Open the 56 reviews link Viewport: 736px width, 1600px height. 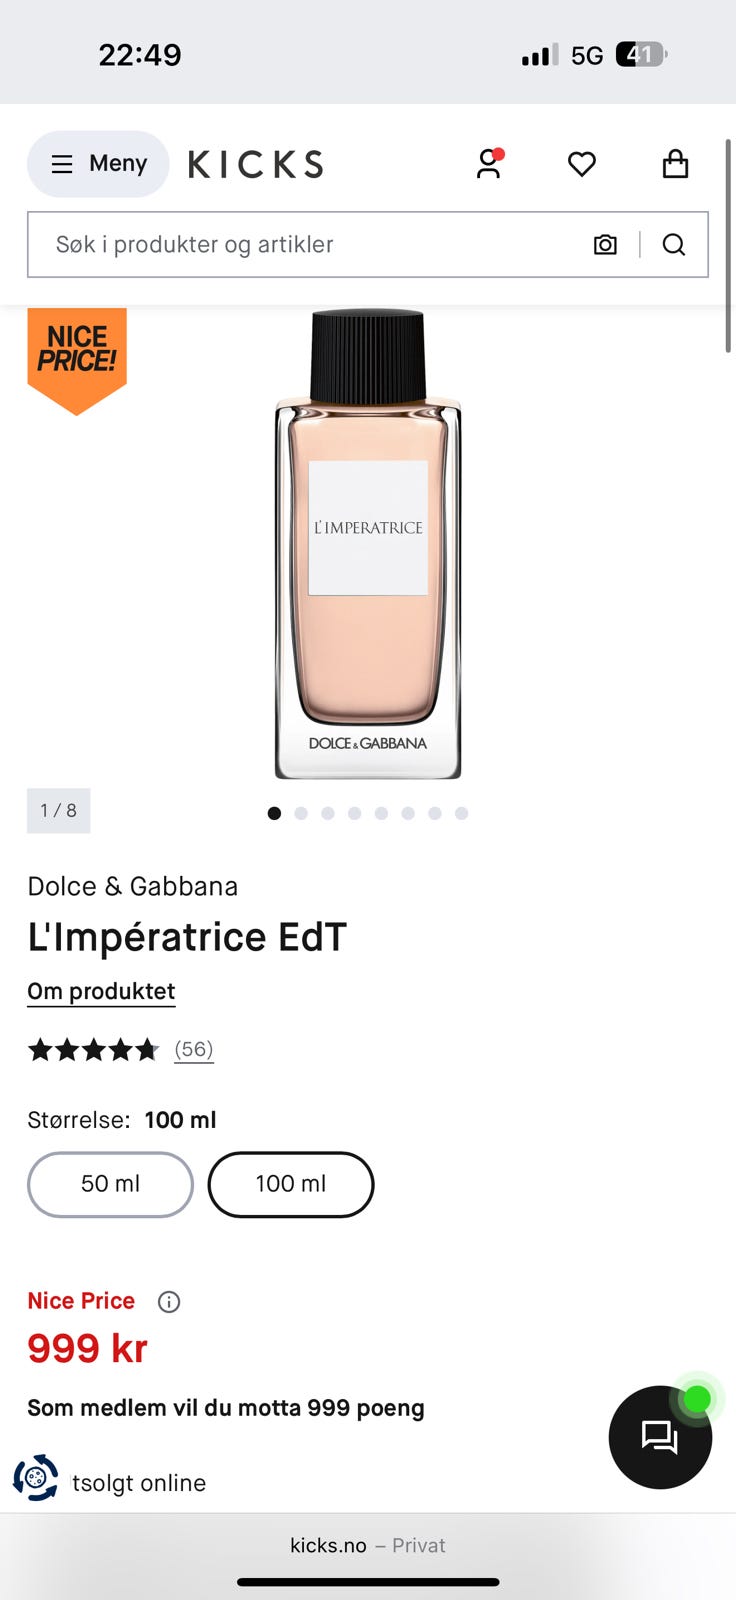pyautogui.click(x=194, y=1049)
